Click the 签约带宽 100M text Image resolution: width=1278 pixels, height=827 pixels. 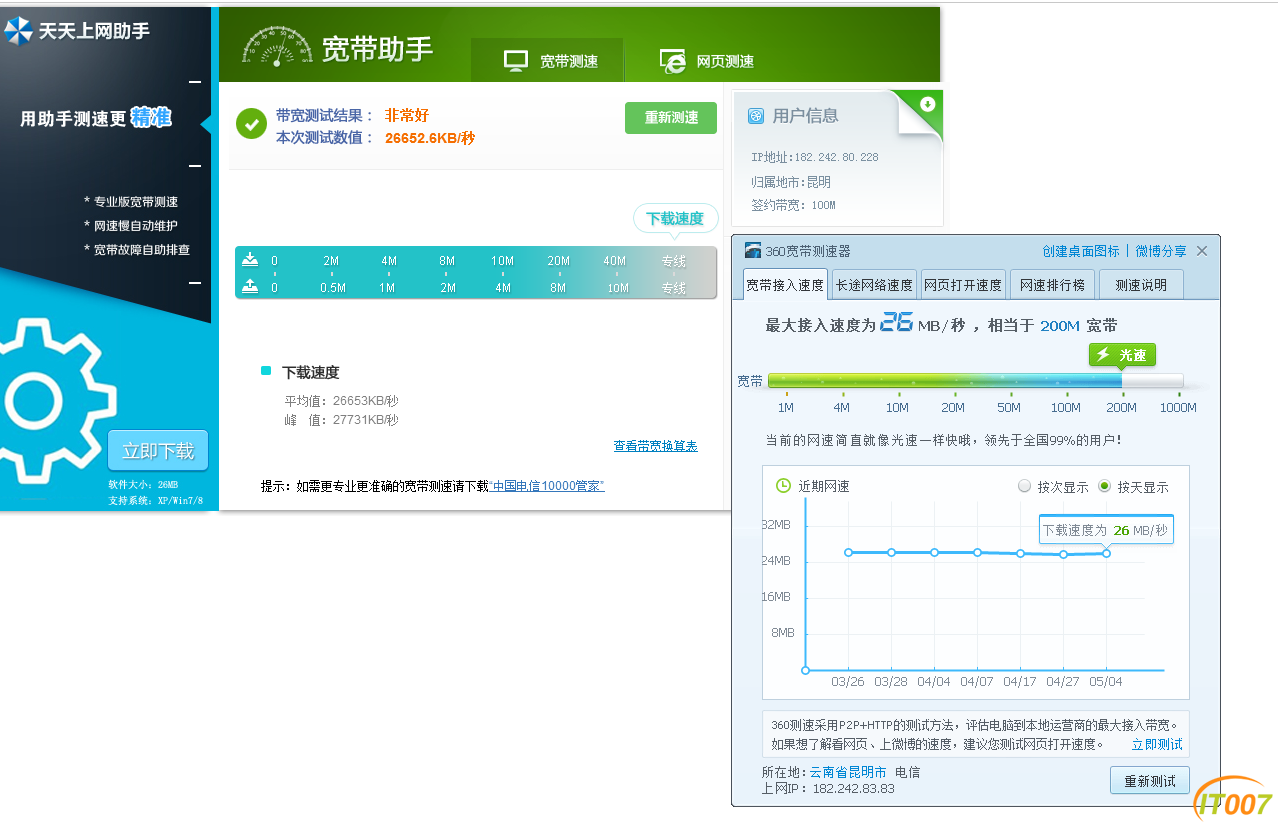click(x=794, y=205)
